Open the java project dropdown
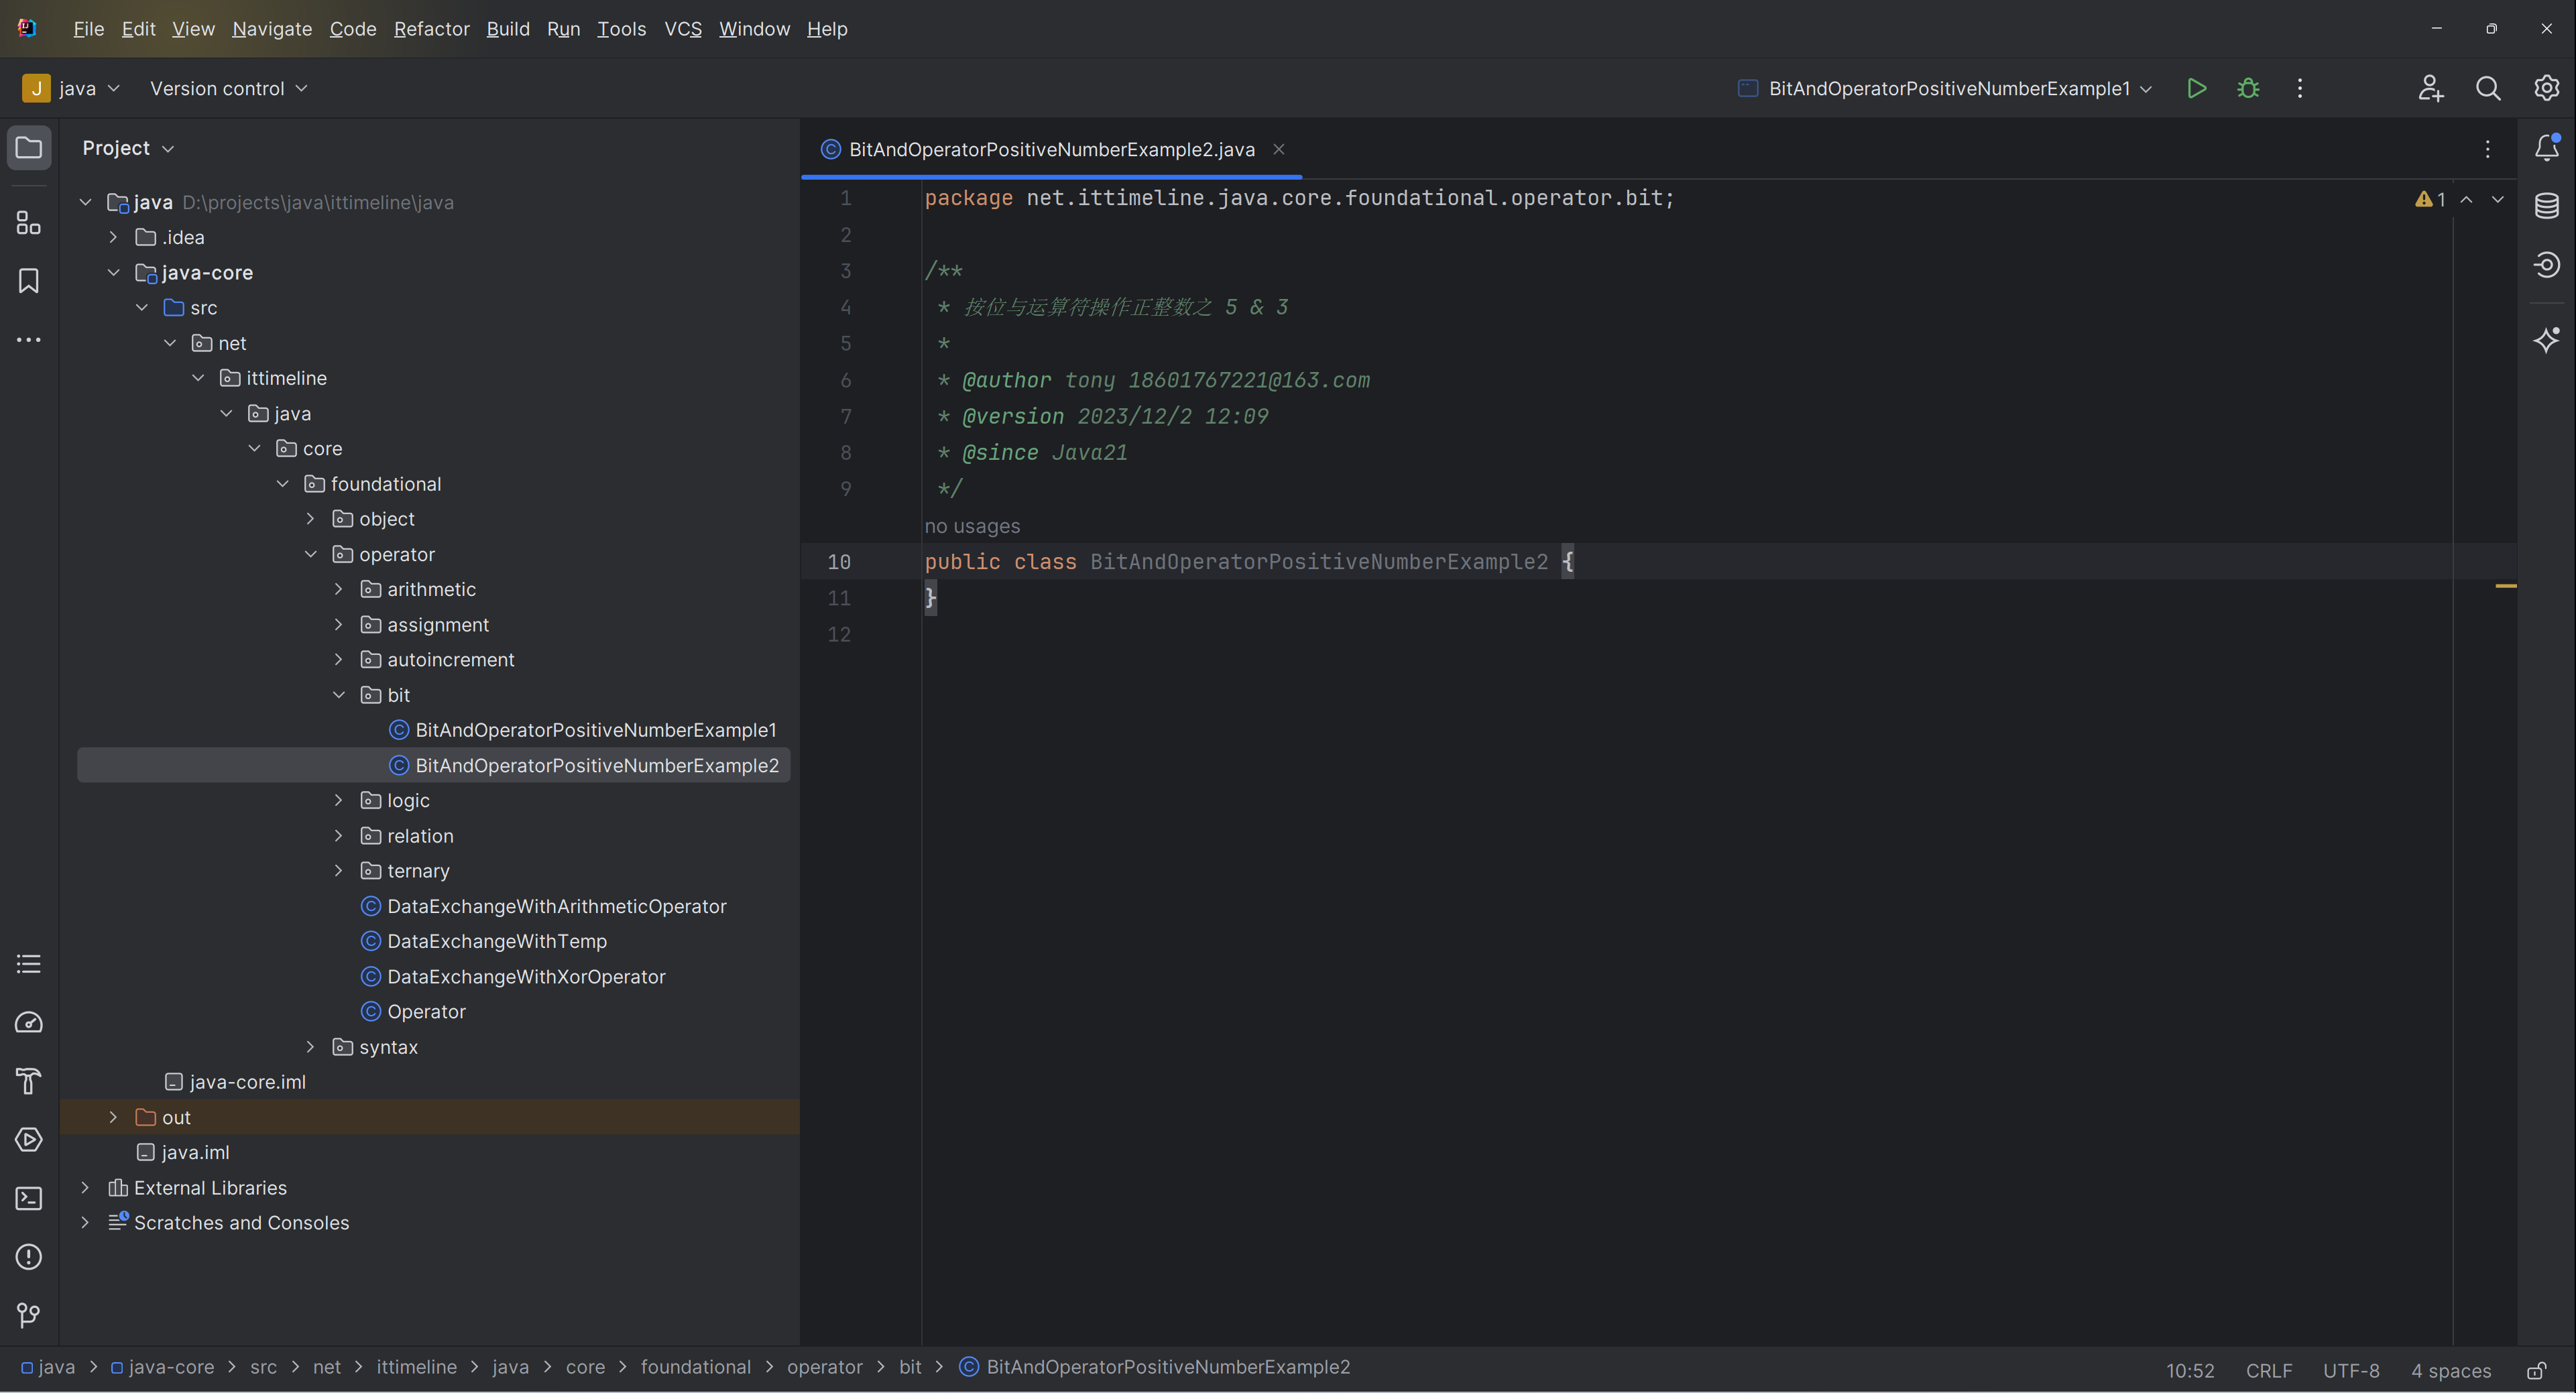 tap(71, 88)
